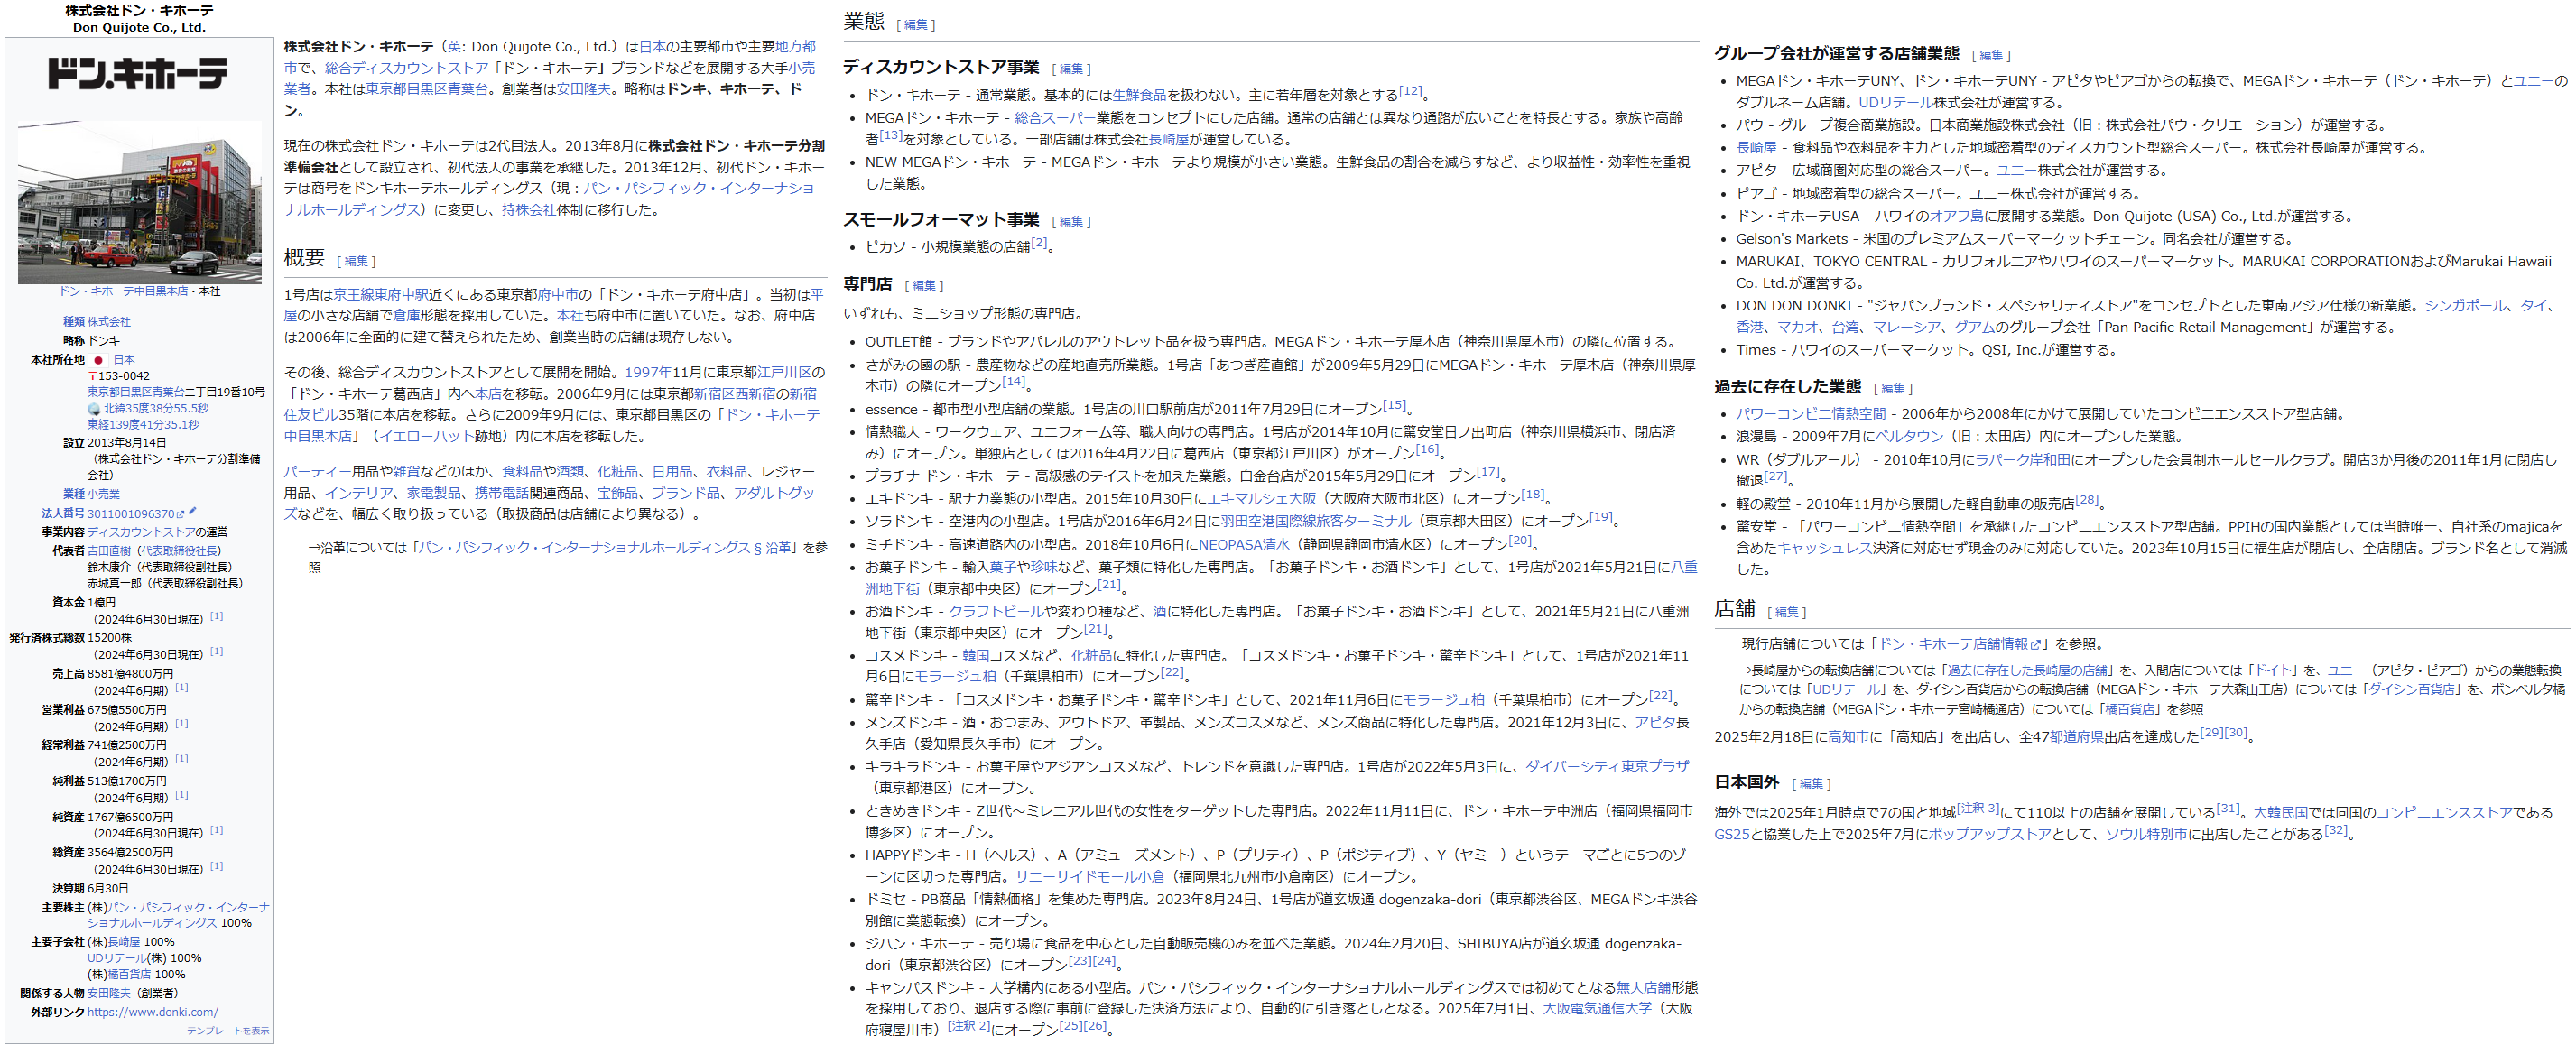Screen dimensions: 2576x1045
Task: Open the ソウル特別市 link
Action: 2146,835
